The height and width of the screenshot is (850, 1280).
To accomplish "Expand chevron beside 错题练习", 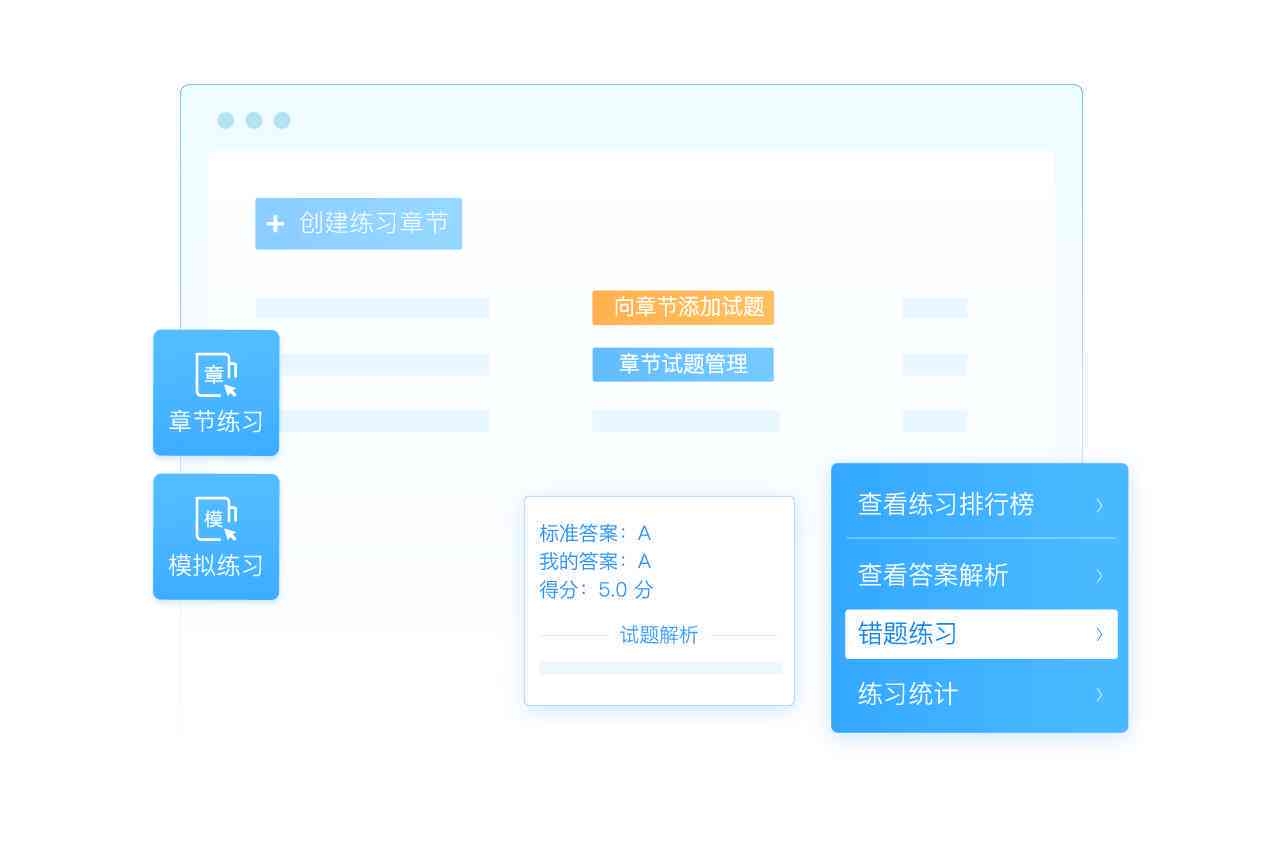I will (x=1099, y=635).
